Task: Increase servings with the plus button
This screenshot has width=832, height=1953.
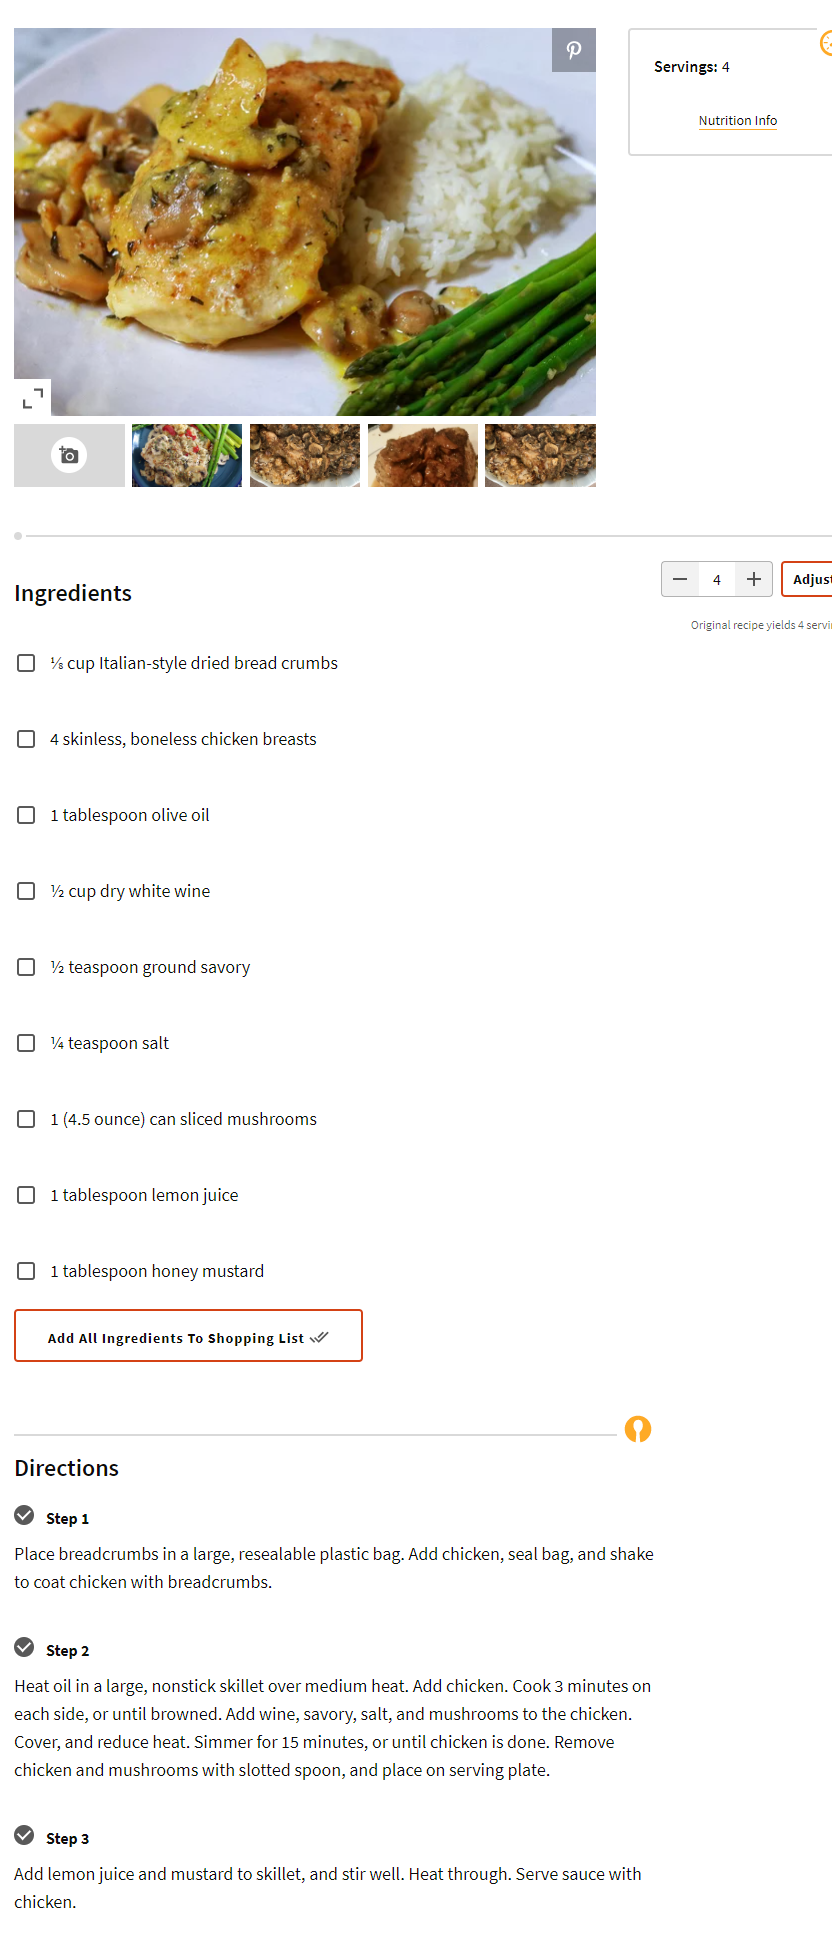Action: 754,579
